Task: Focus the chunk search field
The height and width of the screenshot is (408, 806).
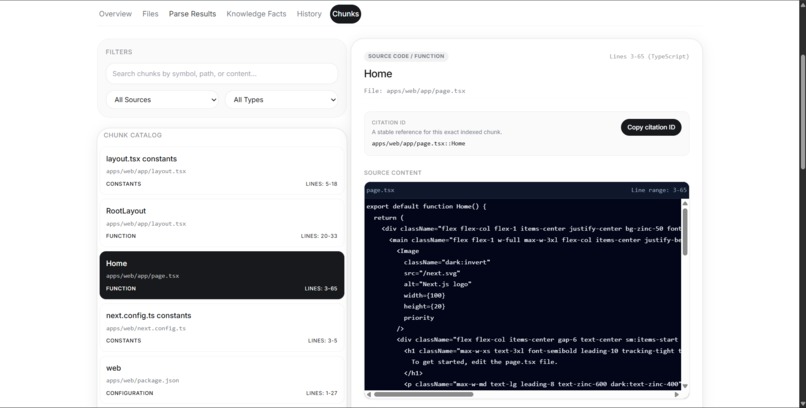Action: 222,73
